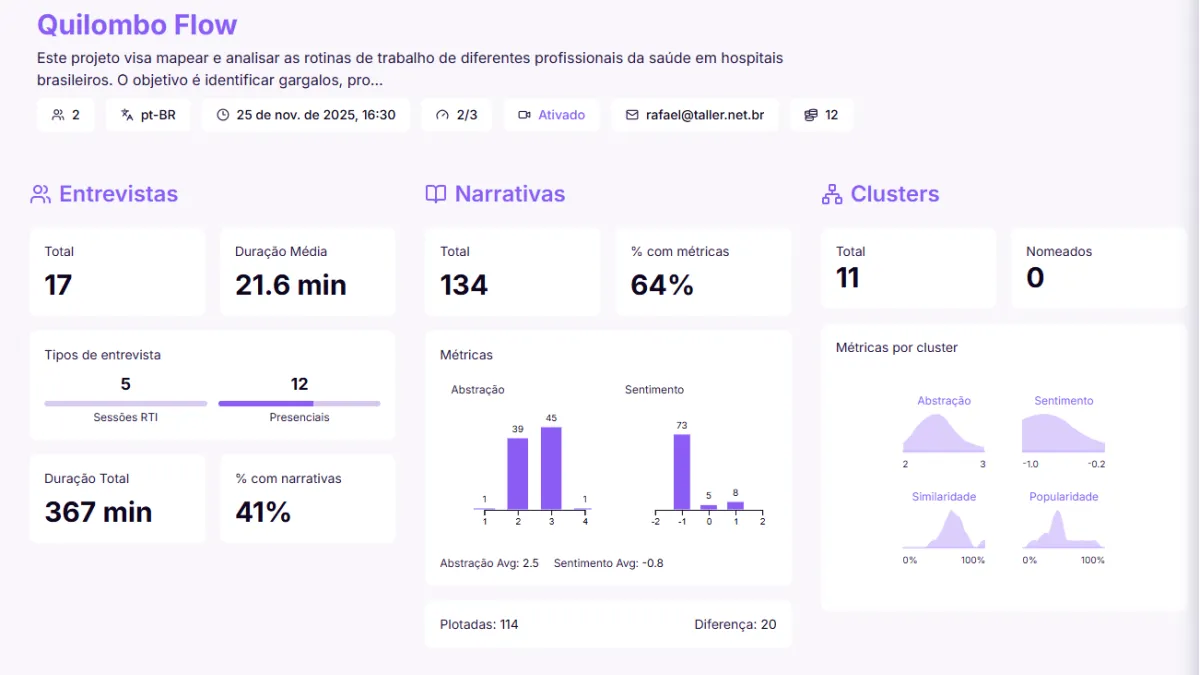Image resolution: width=1200 pixels, height=675 pixels.
Task: Click the camera icon in the Ativado badge
Action: 524,114
